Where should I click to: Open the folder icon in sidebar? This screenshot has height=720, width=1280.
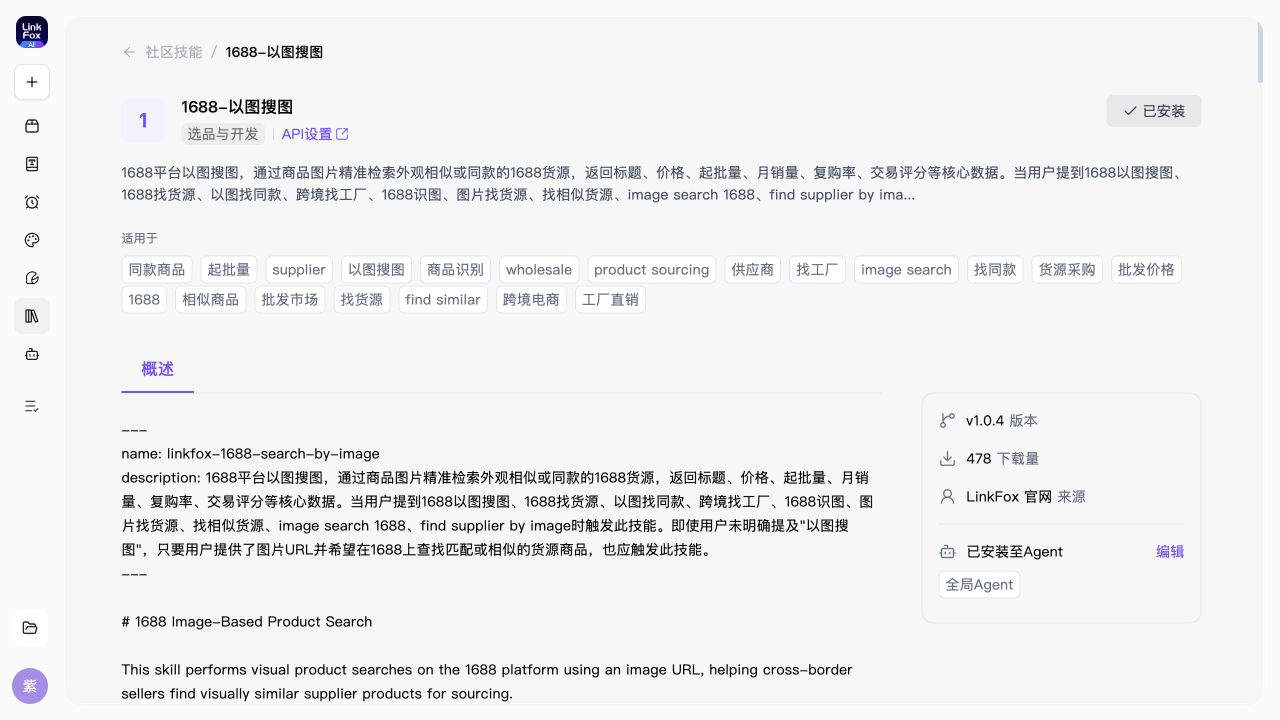click(x=30, y=628)
